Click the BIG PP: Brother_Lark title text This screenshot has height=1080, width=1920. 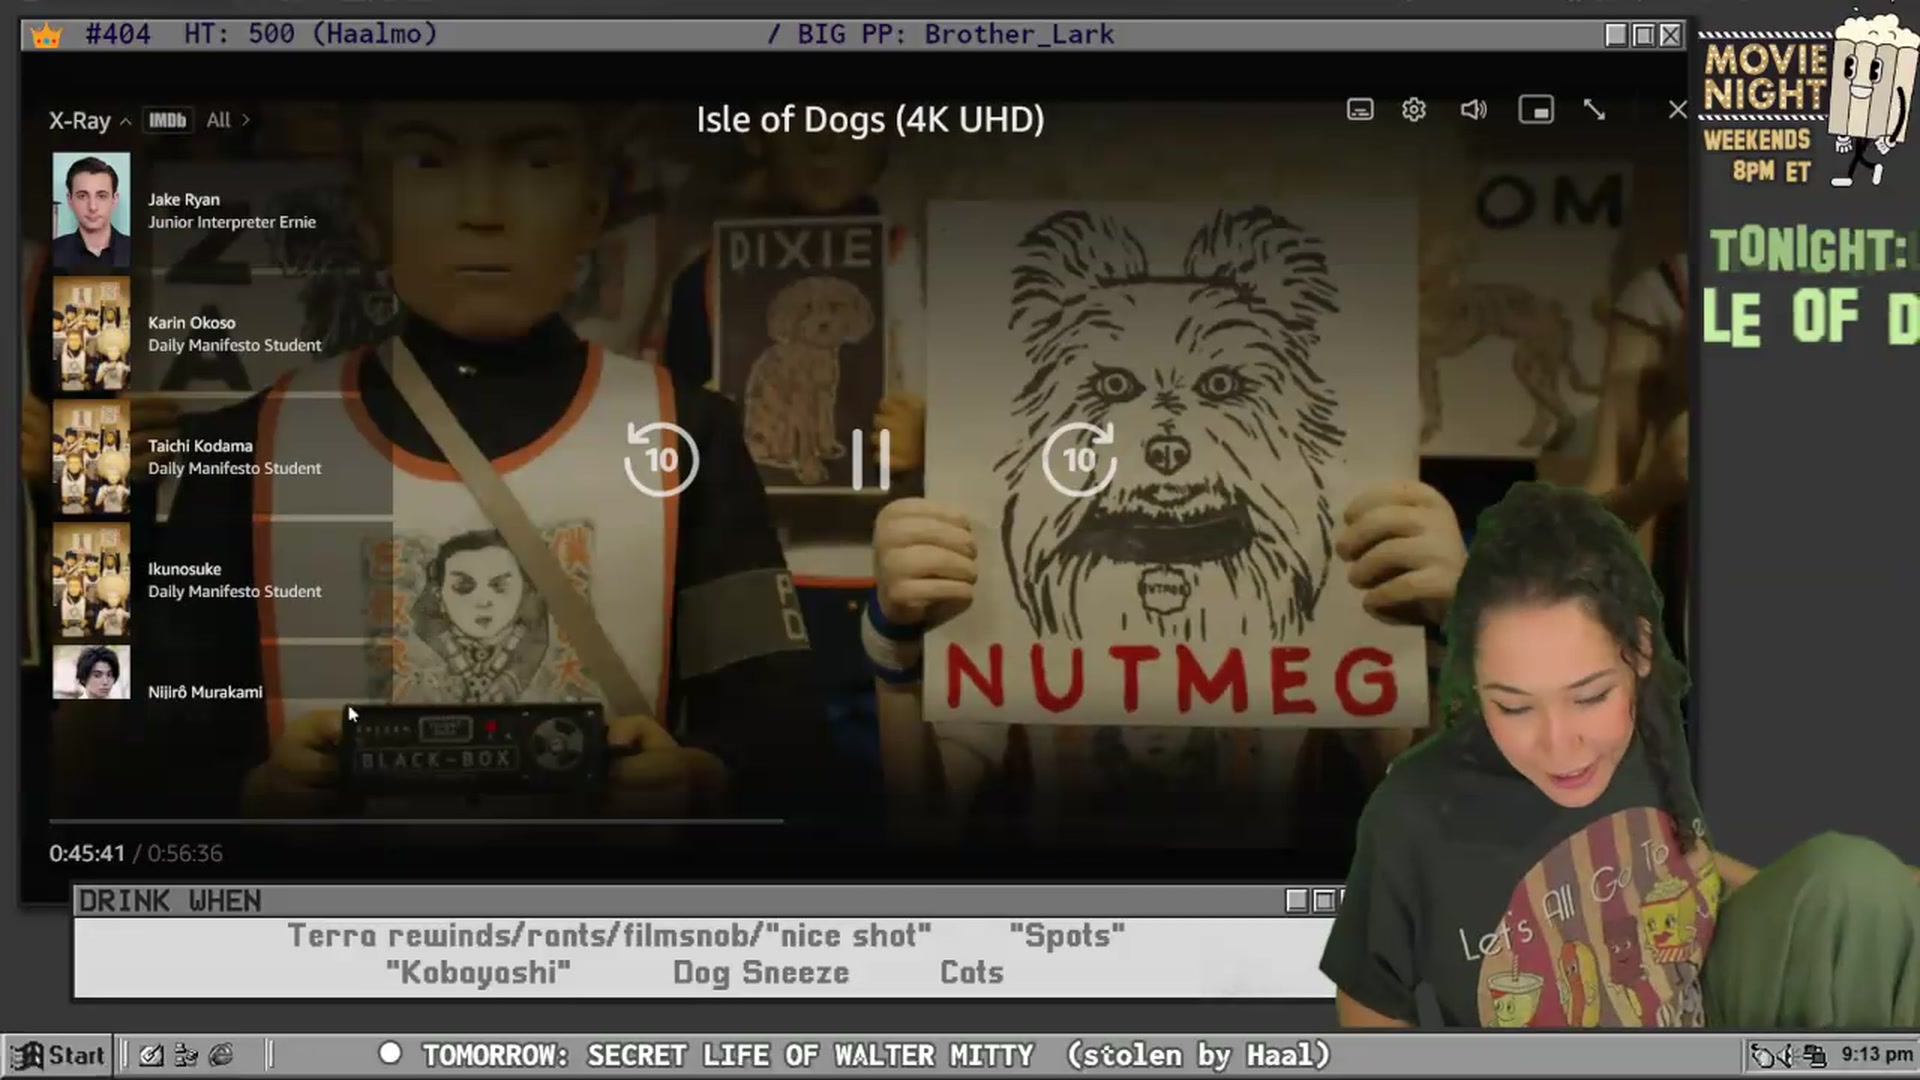point(955,35)
